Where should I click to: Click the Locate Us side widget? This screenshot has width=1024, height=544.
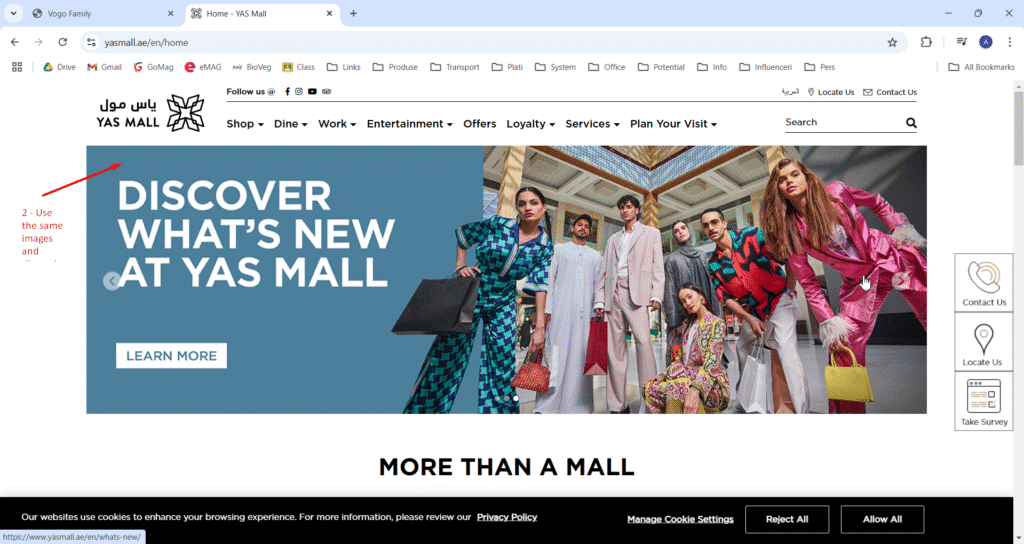(984, 342)
